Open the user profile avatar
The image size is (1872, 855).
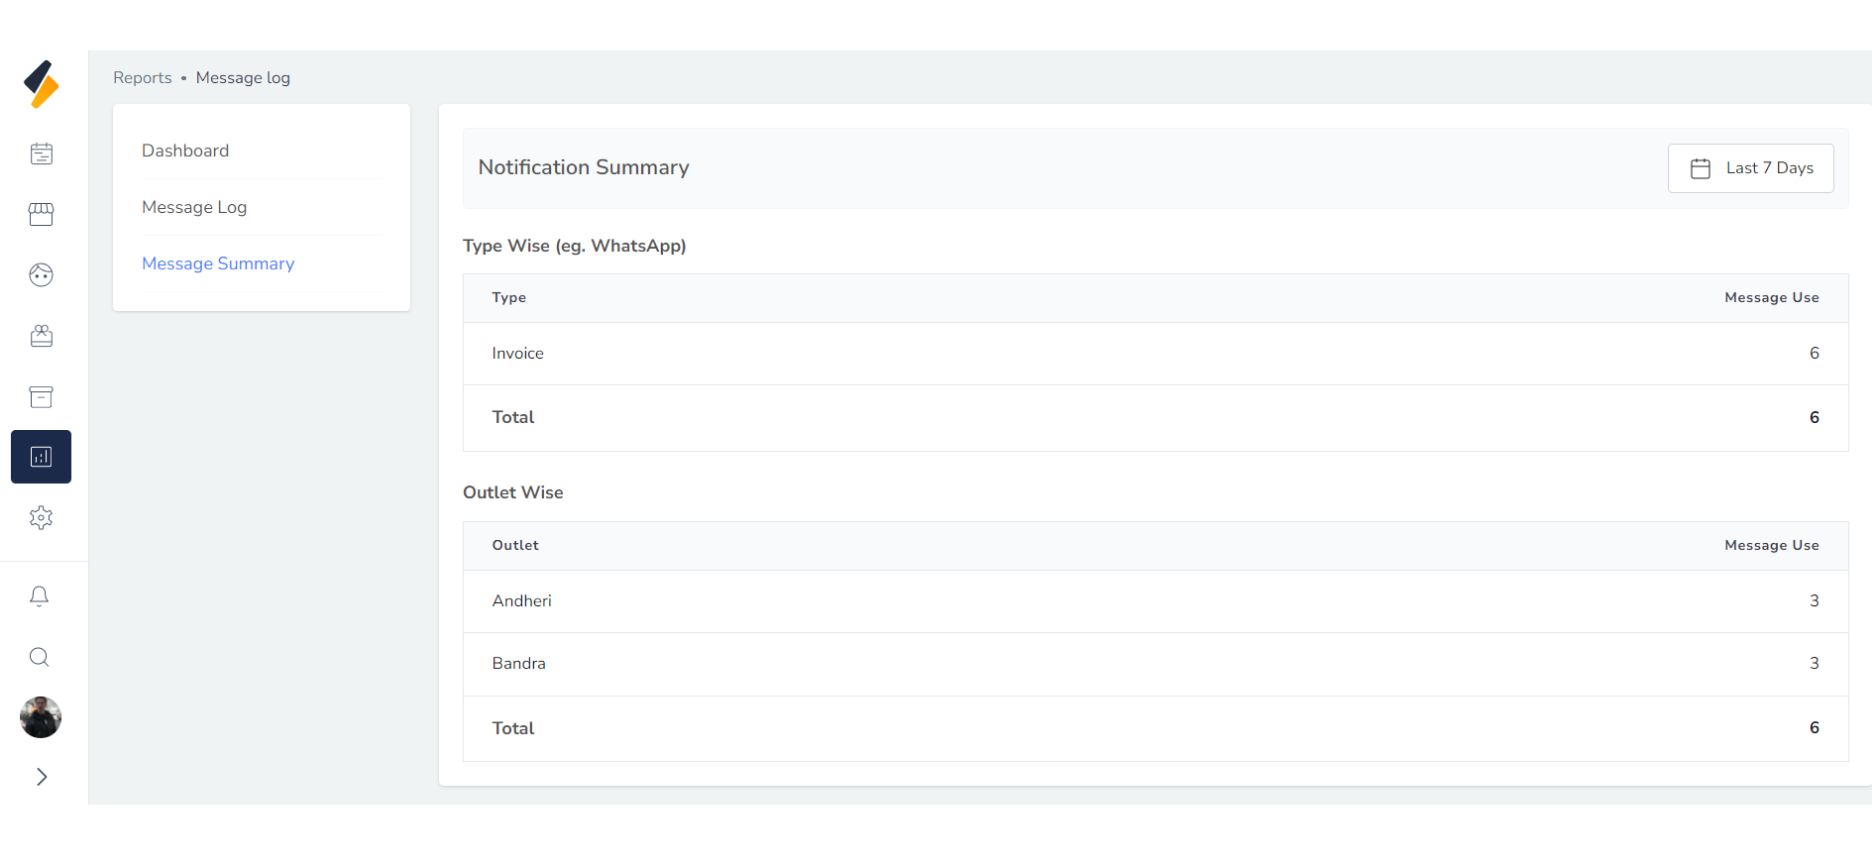pos(41,717)
